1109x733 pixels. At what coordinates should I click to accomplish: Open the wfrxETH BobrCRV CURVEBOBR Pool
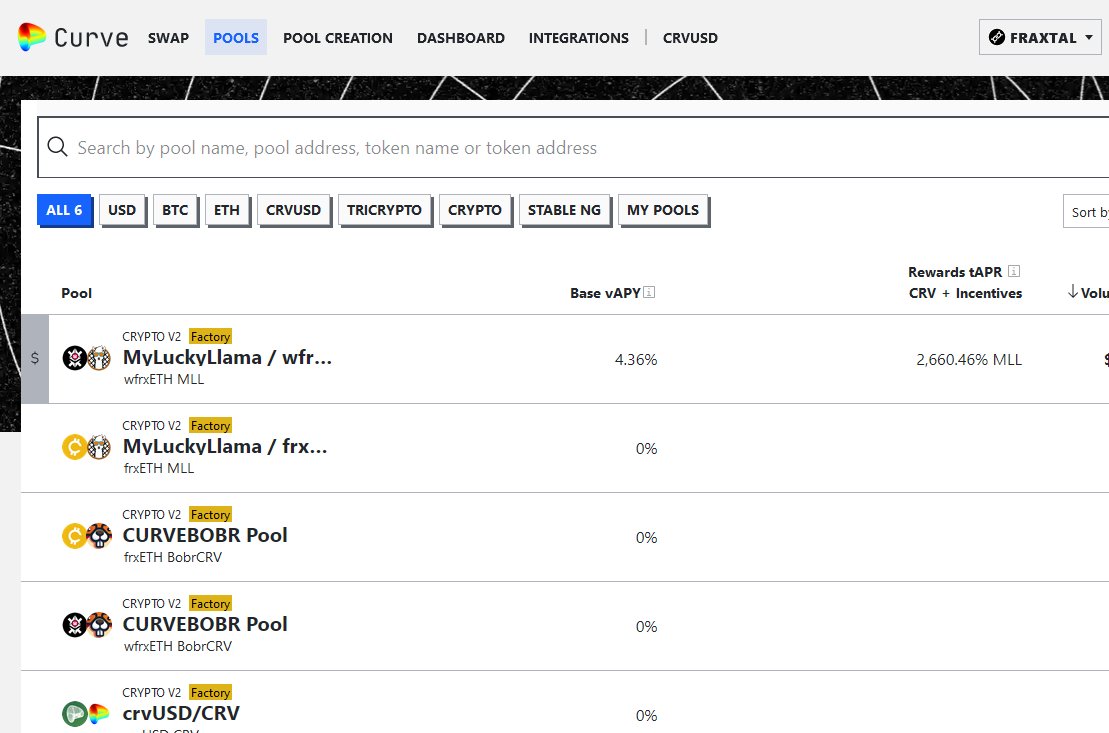click(x=205, y=624)
